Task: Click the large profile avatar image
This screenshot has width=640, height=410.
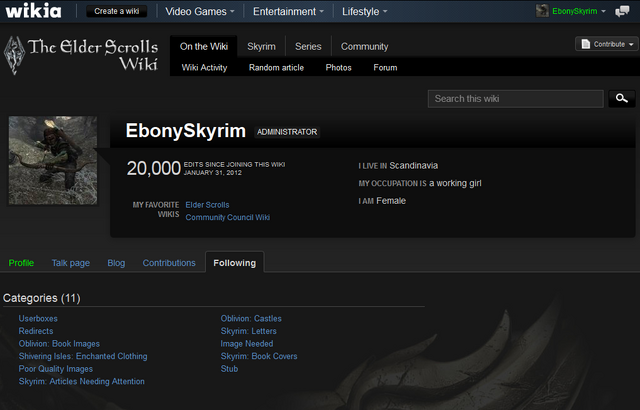Action: click(53, 160)
